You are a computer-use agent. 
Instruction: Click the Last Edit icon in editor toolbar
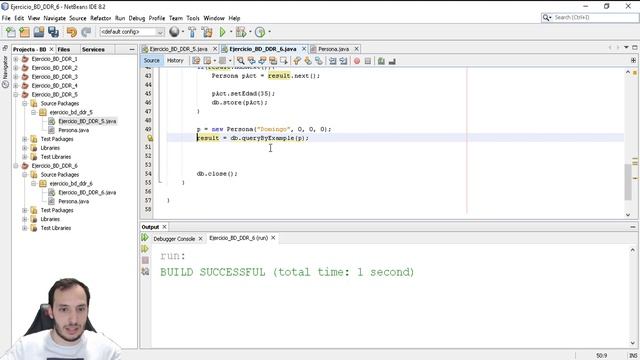[x=196, y=61]
